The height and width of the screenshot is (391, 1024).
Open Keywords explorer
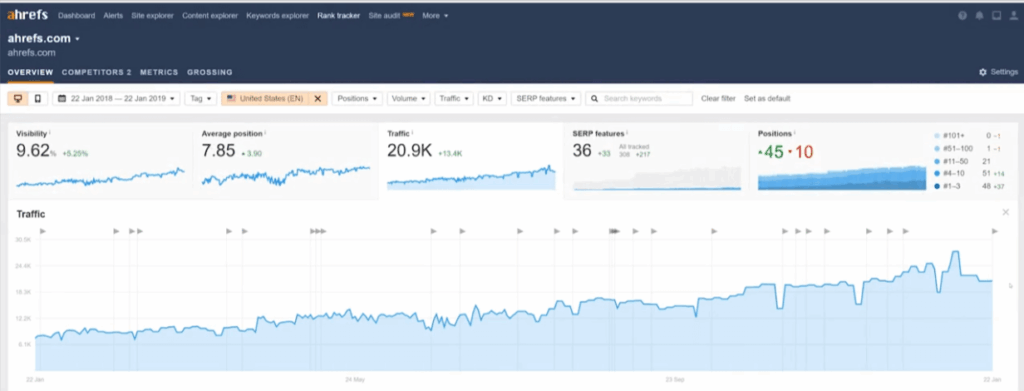click(x=278, y=16)
